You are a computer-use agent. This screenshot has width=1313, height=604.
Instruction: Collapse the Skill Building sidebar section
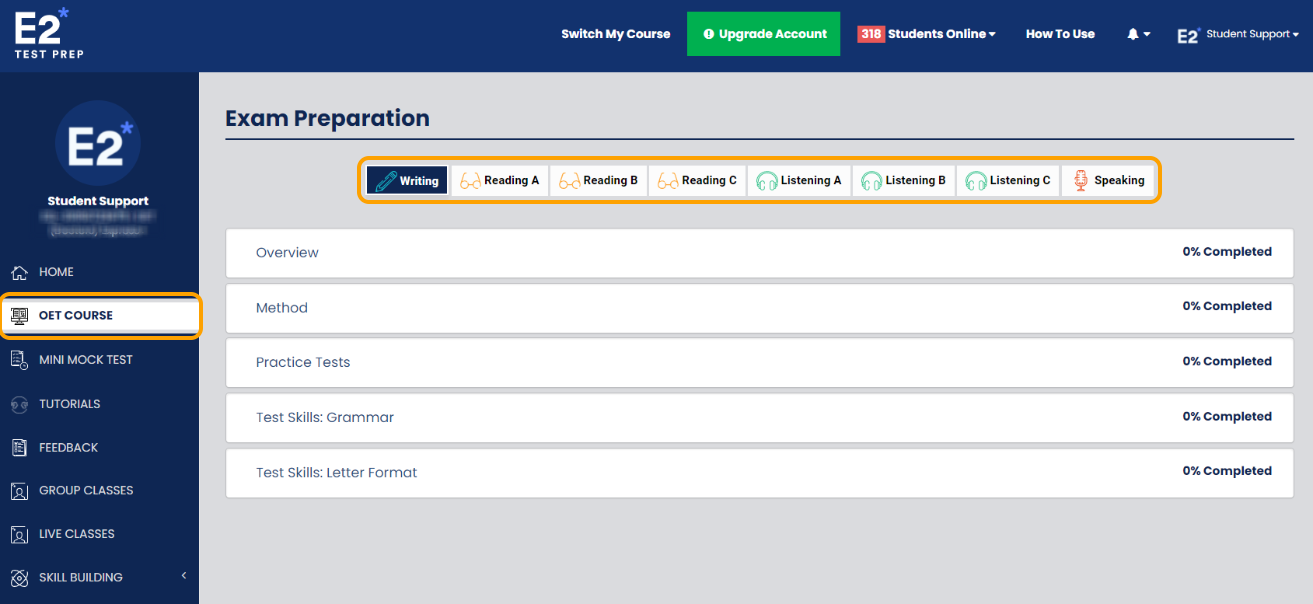tap(183, 577)
